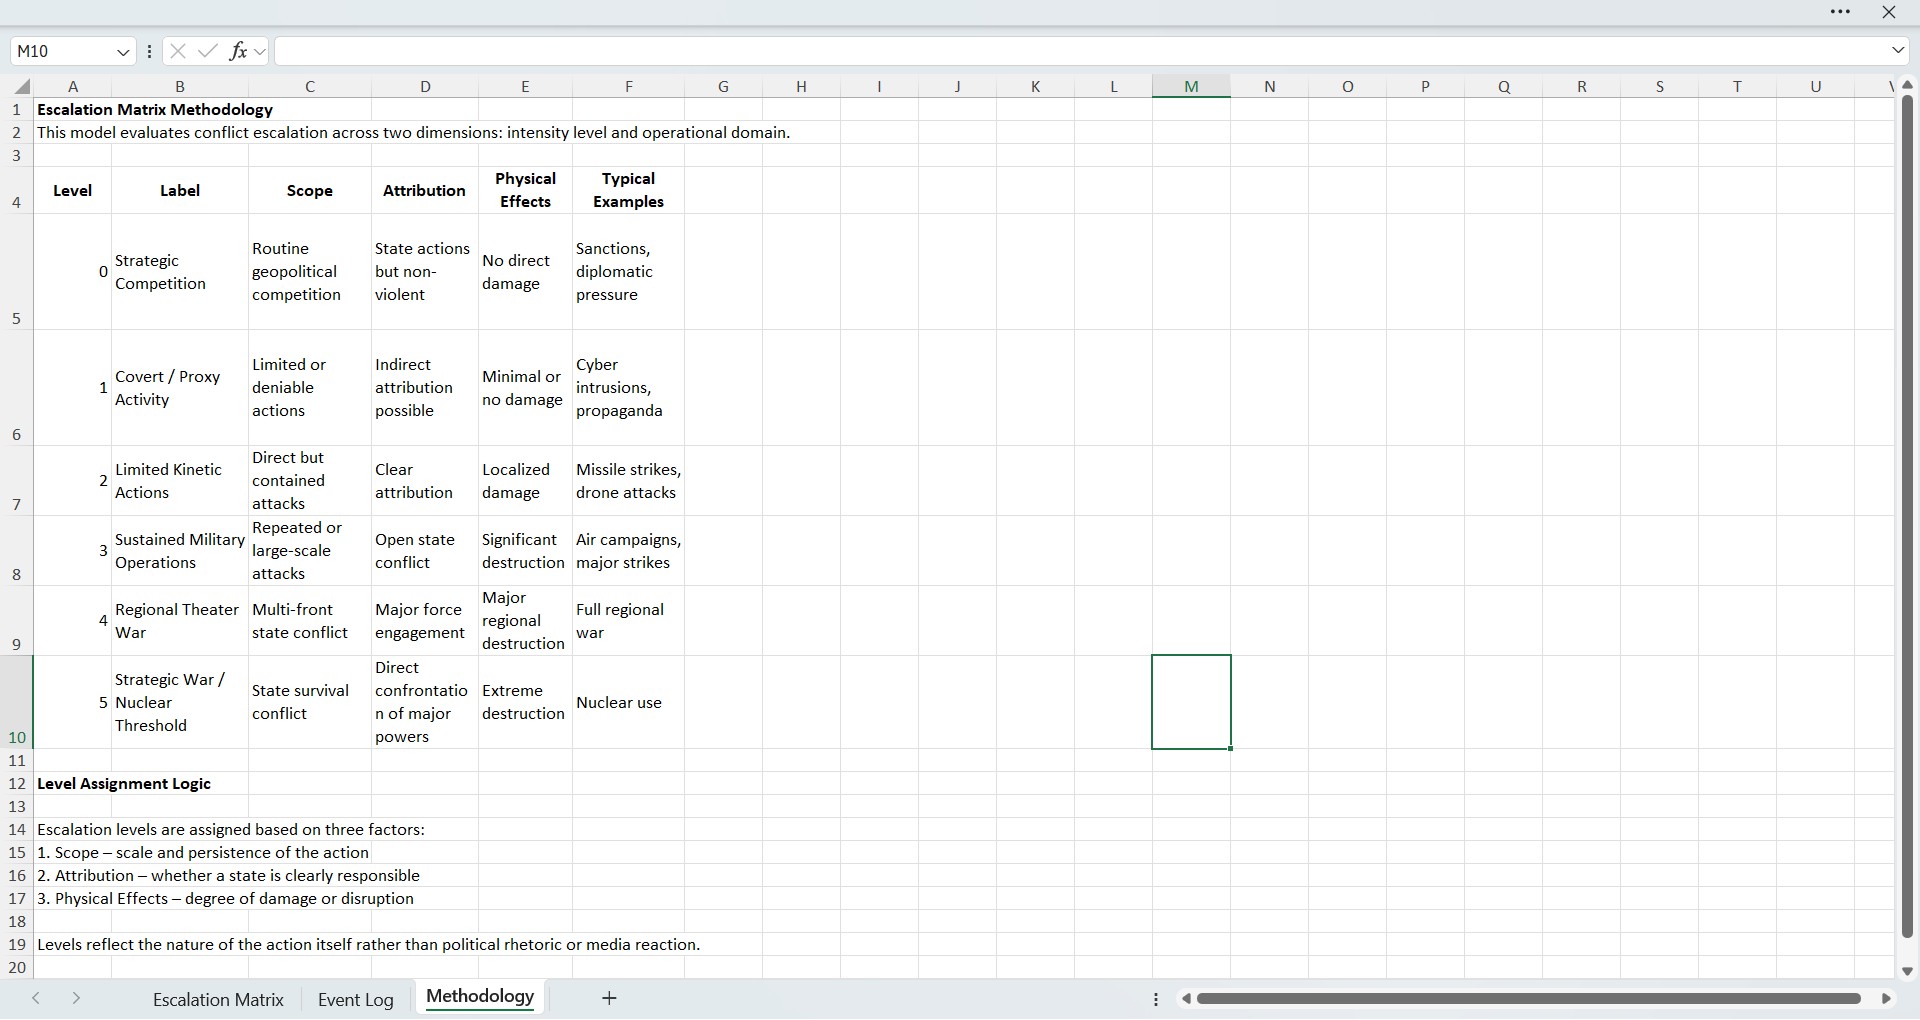The width and height of the screenshot is (1920, 1020).
Task: Open the three-dot menu at top right
Action: click(1840, 12)
